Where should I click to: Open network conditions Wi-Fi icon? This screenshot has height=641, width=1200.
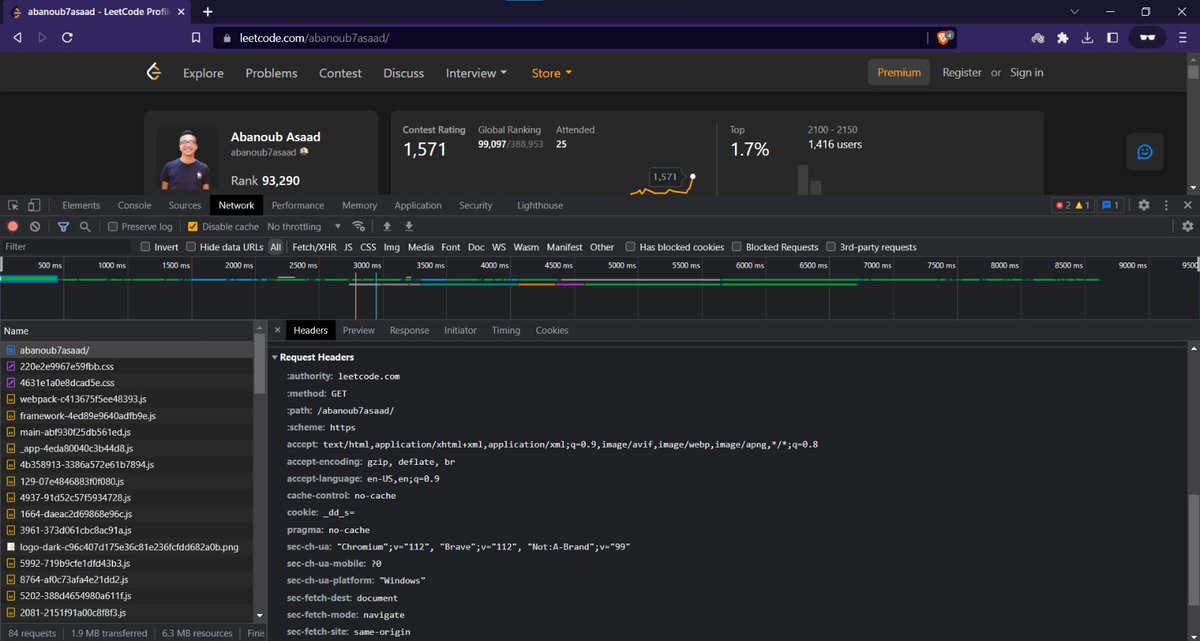(x=359, y=227)
